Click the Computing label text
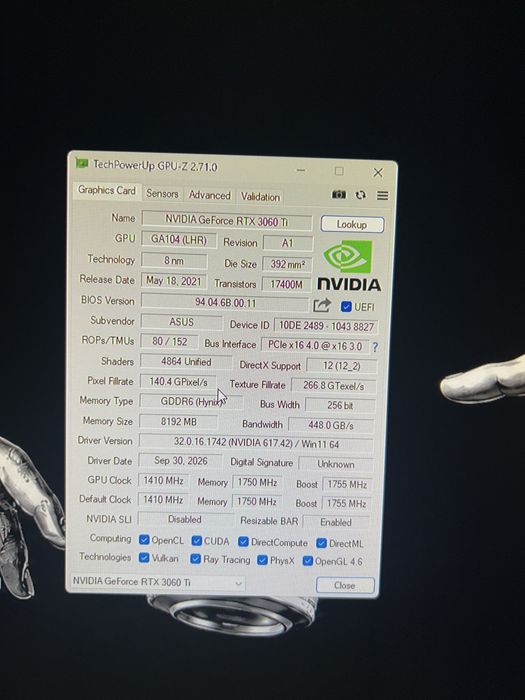This screenshot has height=700, width=525. click(110, 538)
